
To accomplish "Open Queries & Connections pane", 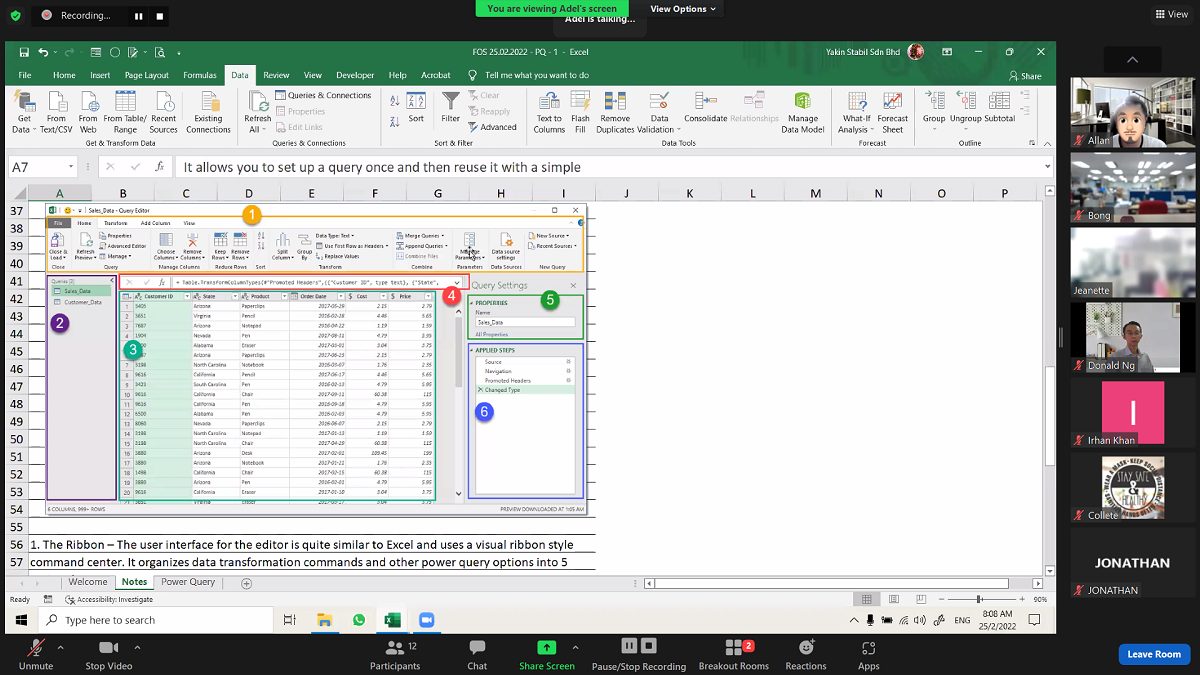I will coord(322,95).
